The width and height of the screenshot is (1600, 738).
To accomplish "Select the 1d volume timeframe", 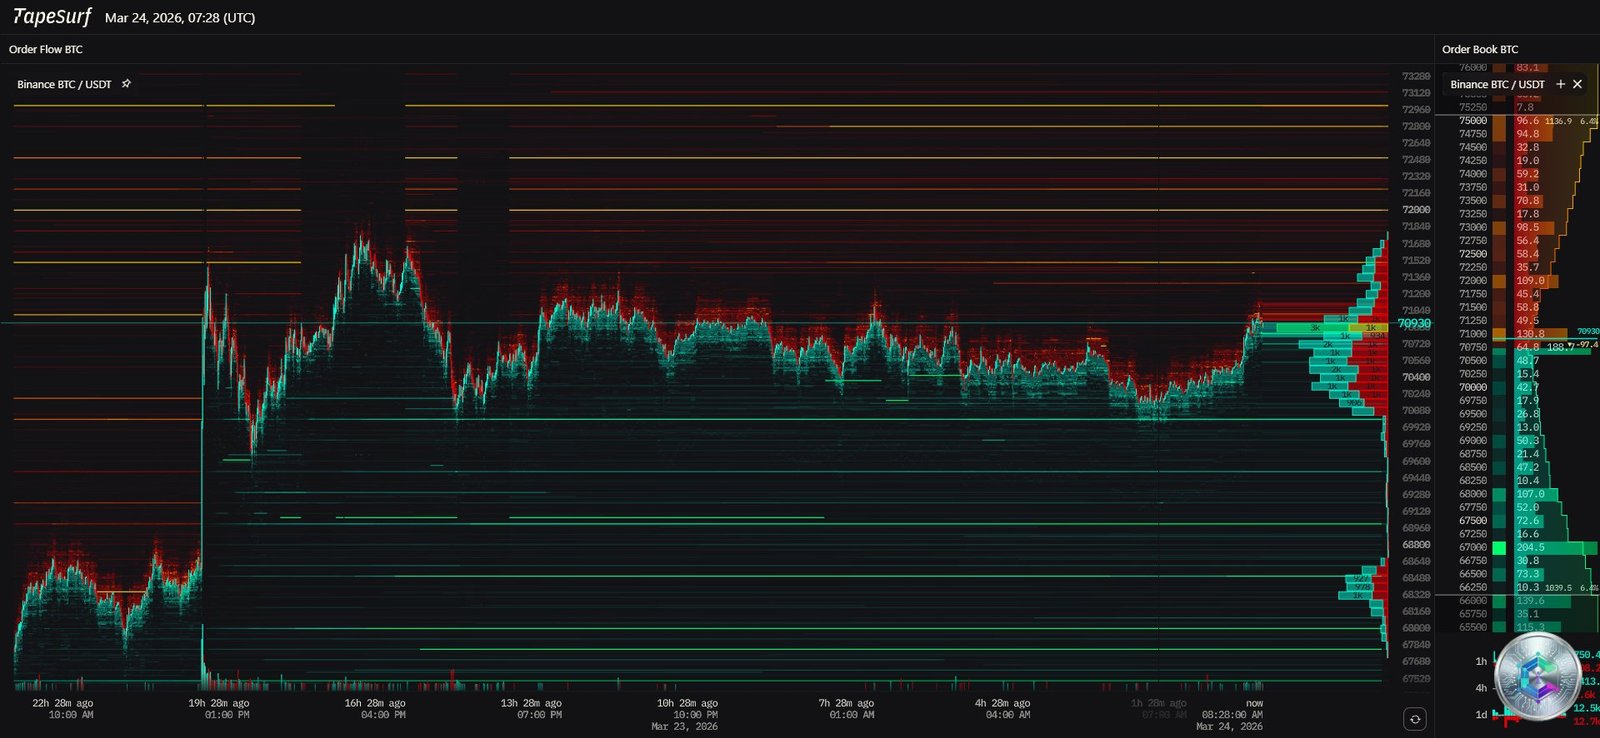I will pos(1481,714).
